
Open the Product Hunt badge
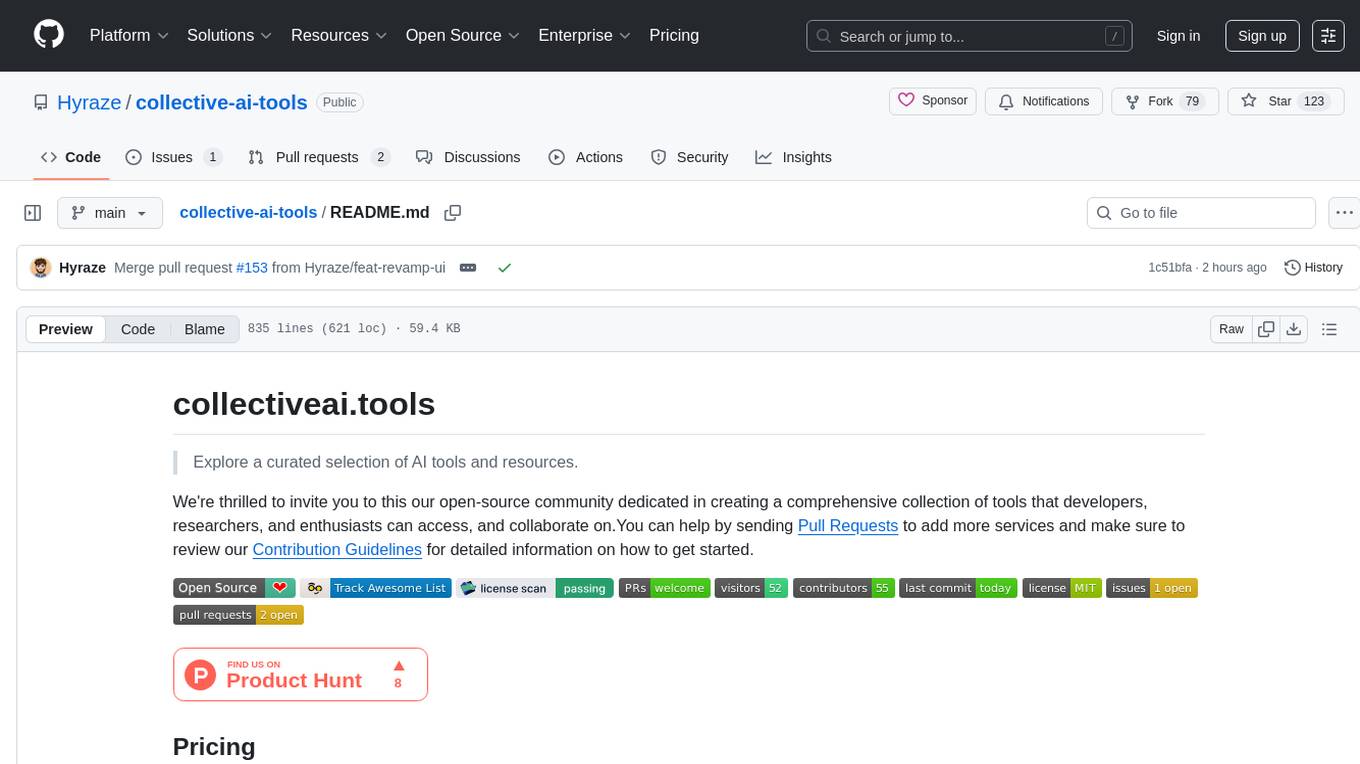pos(300,674)
